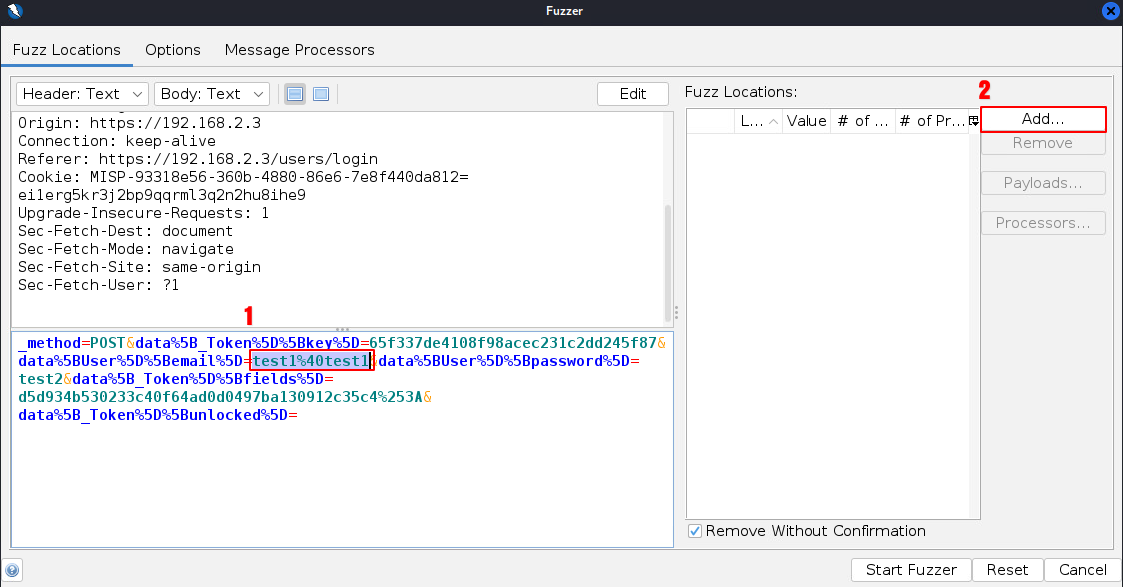
Task: Select the combined single-pane view icon
Action: click(321, 94)
